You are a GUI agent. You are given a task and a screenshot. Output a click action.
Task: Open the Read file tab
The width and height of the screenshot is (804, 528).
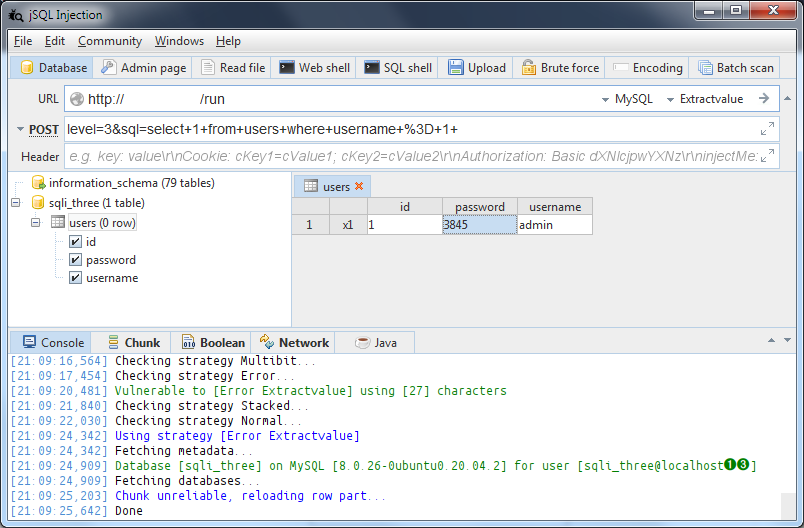233,68
